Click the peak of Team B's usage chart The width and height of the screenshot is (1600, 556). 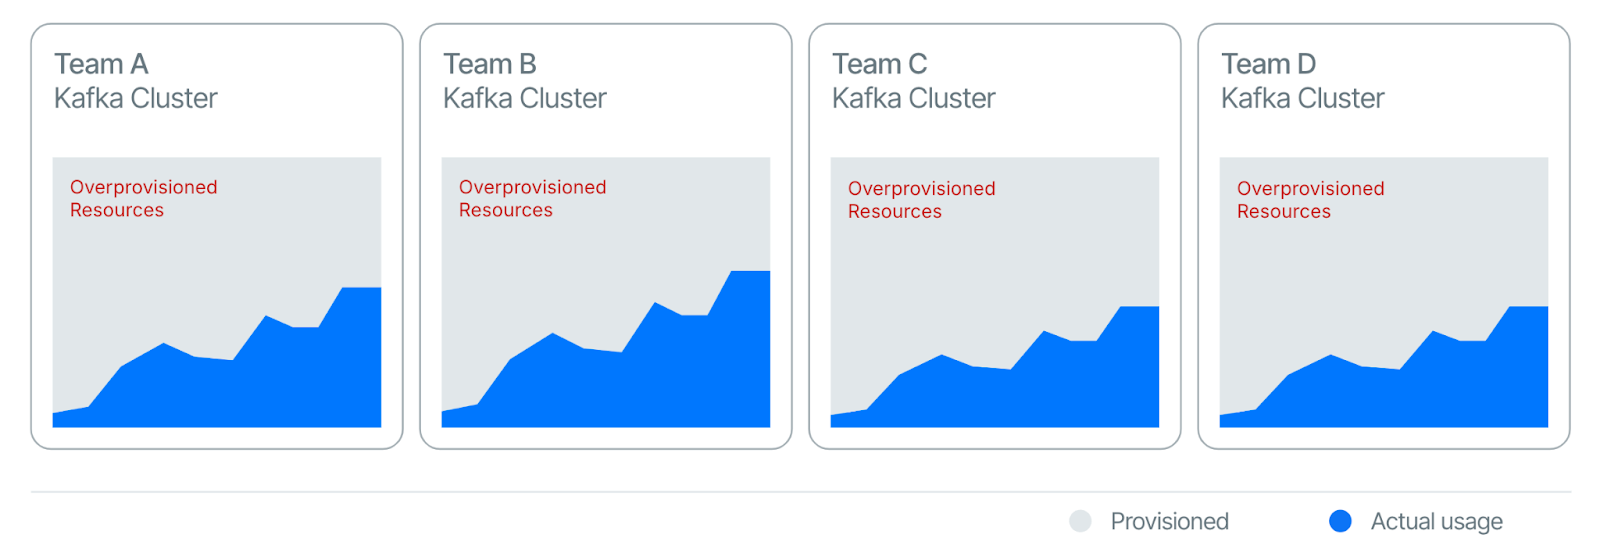tap(750, 273)
